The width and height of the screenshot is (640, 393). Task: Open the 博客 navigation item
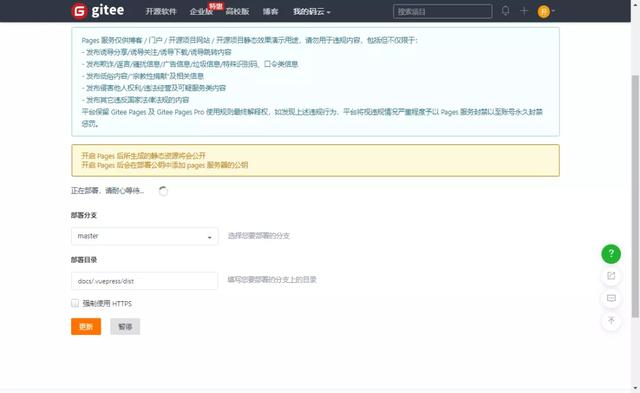pos(270,11)
